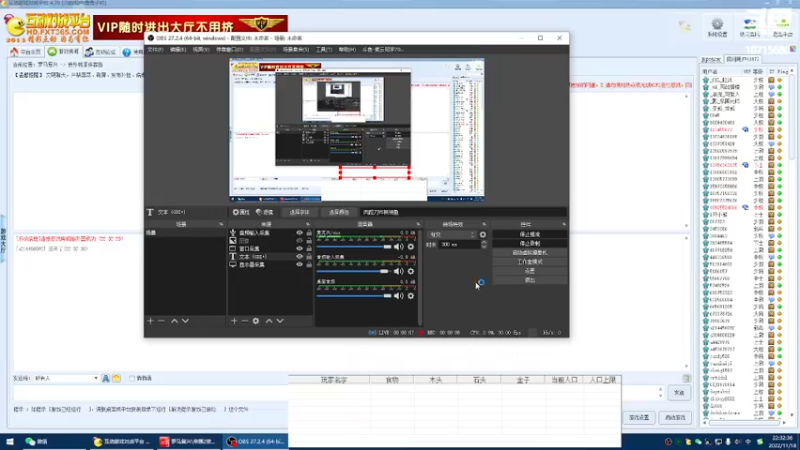The width and height of the screenshot is (800, 450).
Task: Pop out the Sources dock panel
Action: click(308, 224)
